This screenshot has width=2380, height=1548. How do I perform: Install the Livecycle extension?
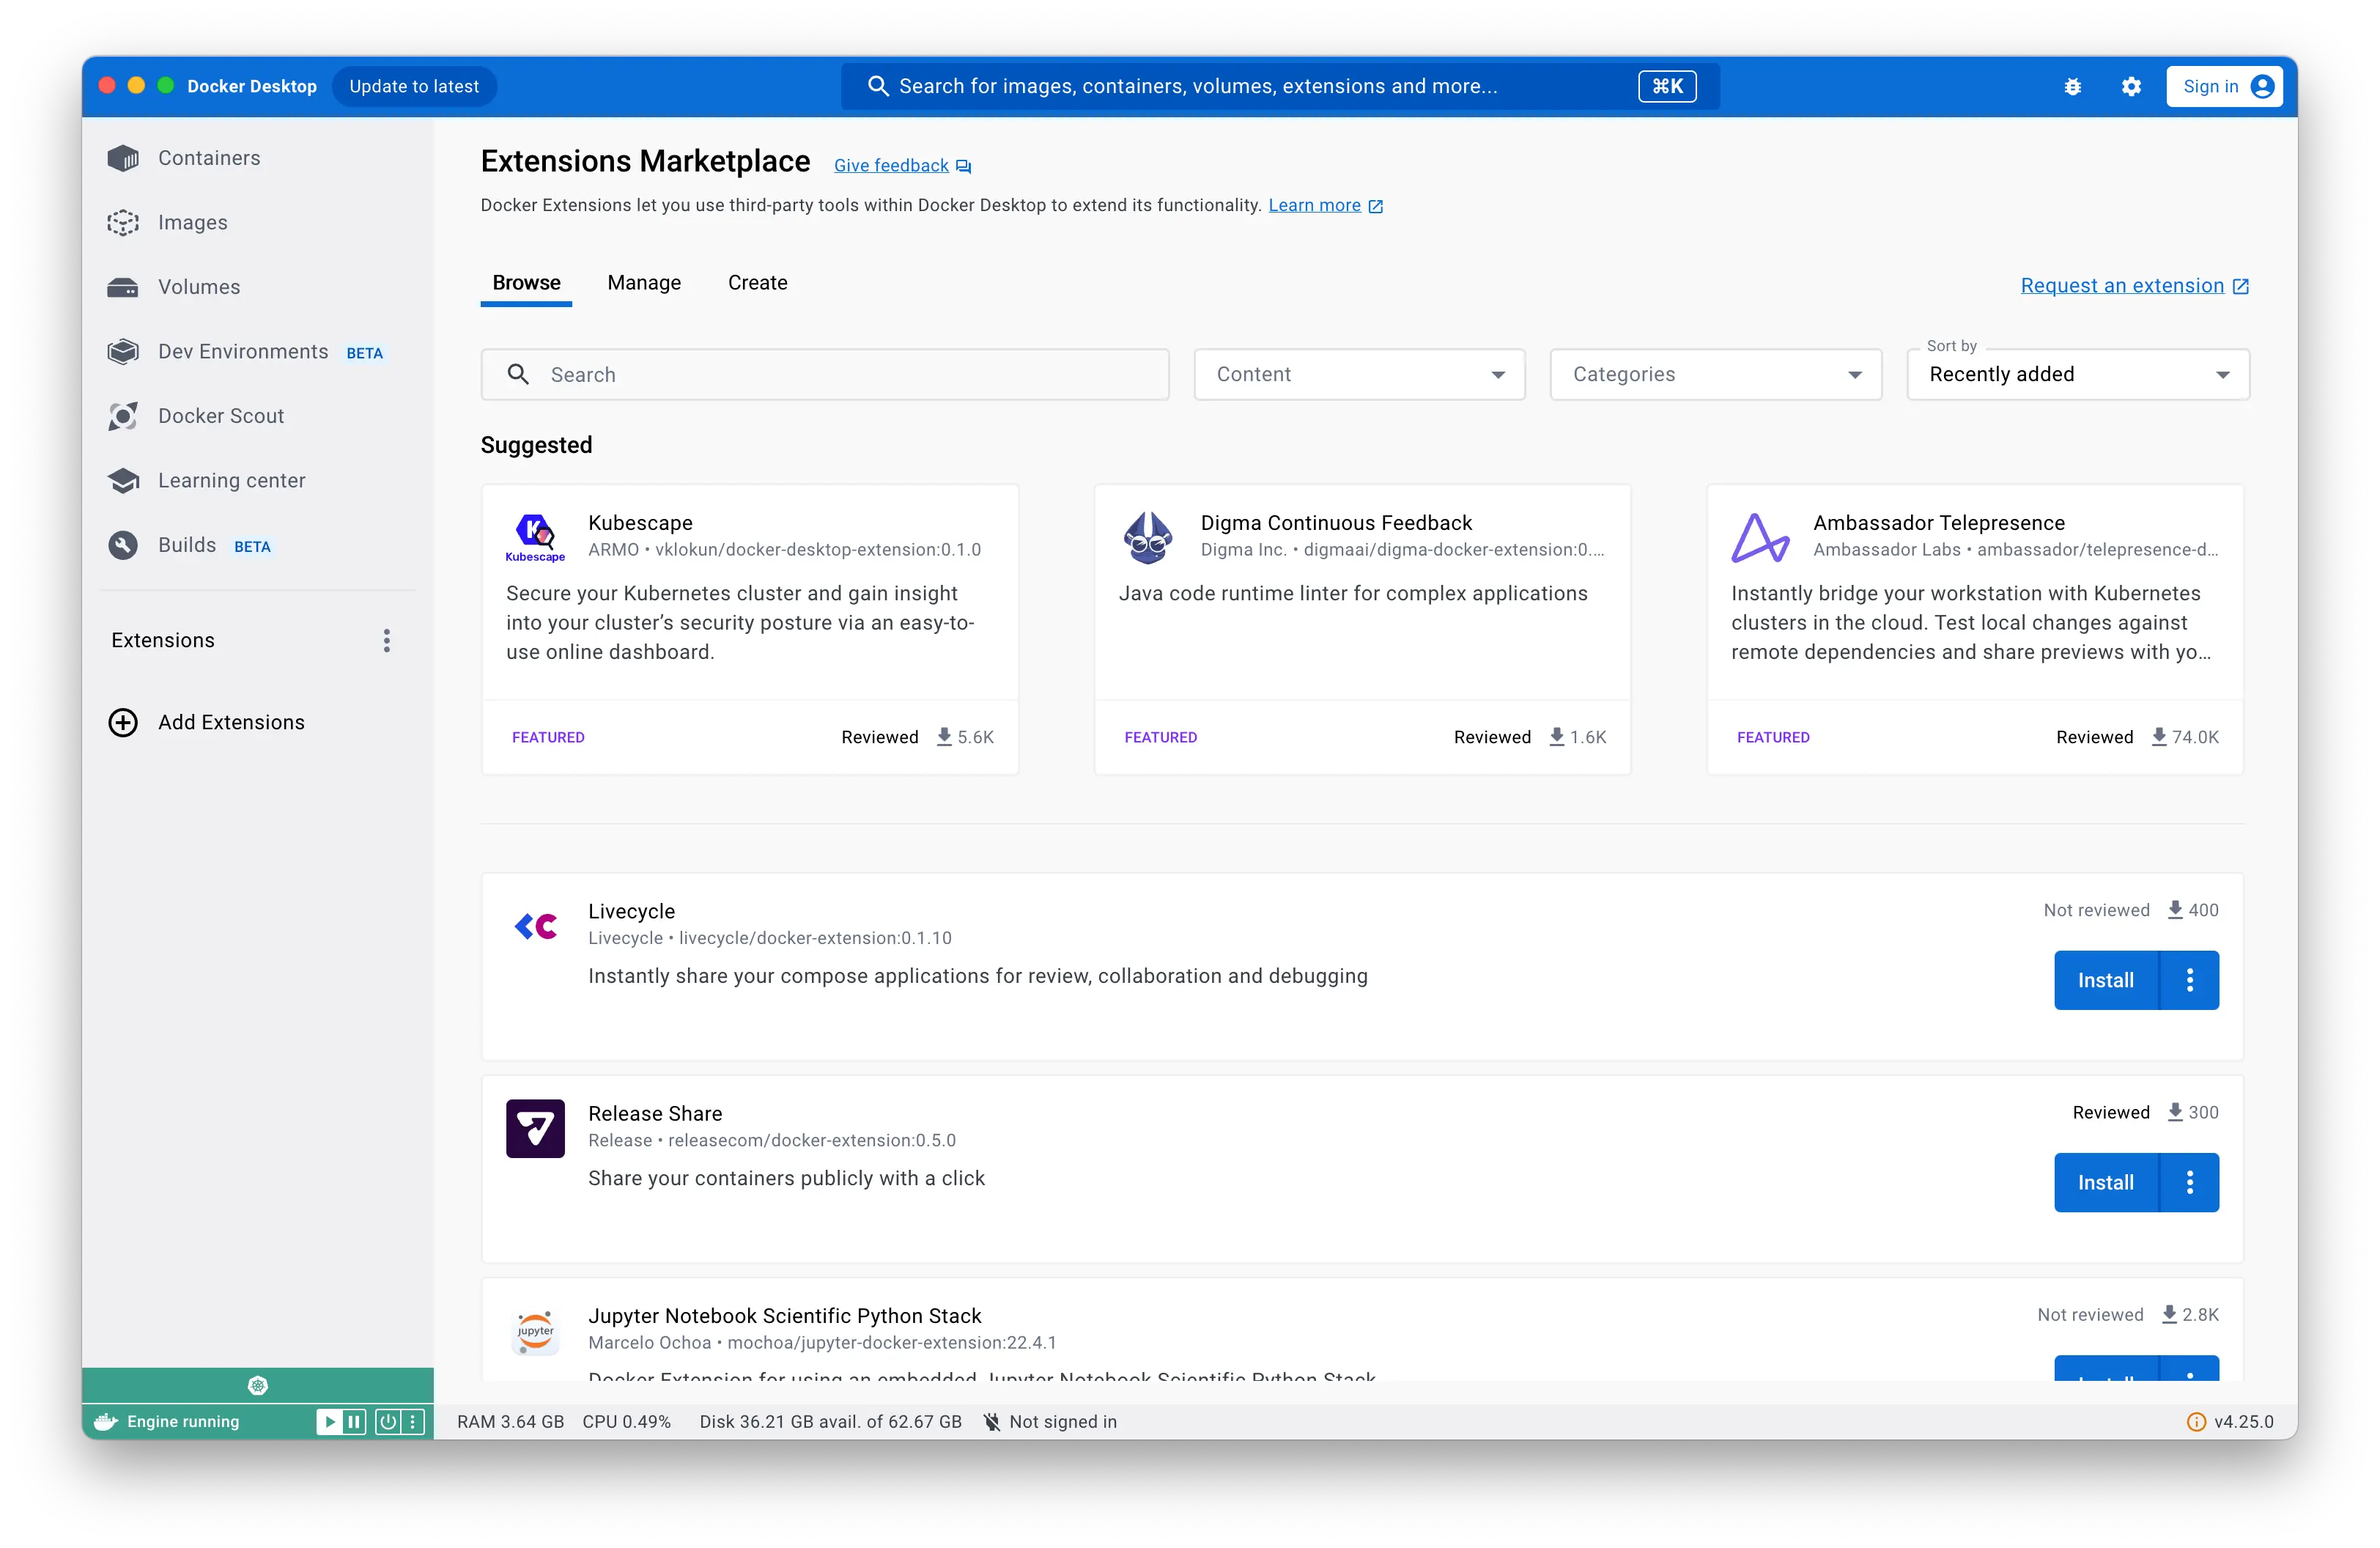[2105, 980]
